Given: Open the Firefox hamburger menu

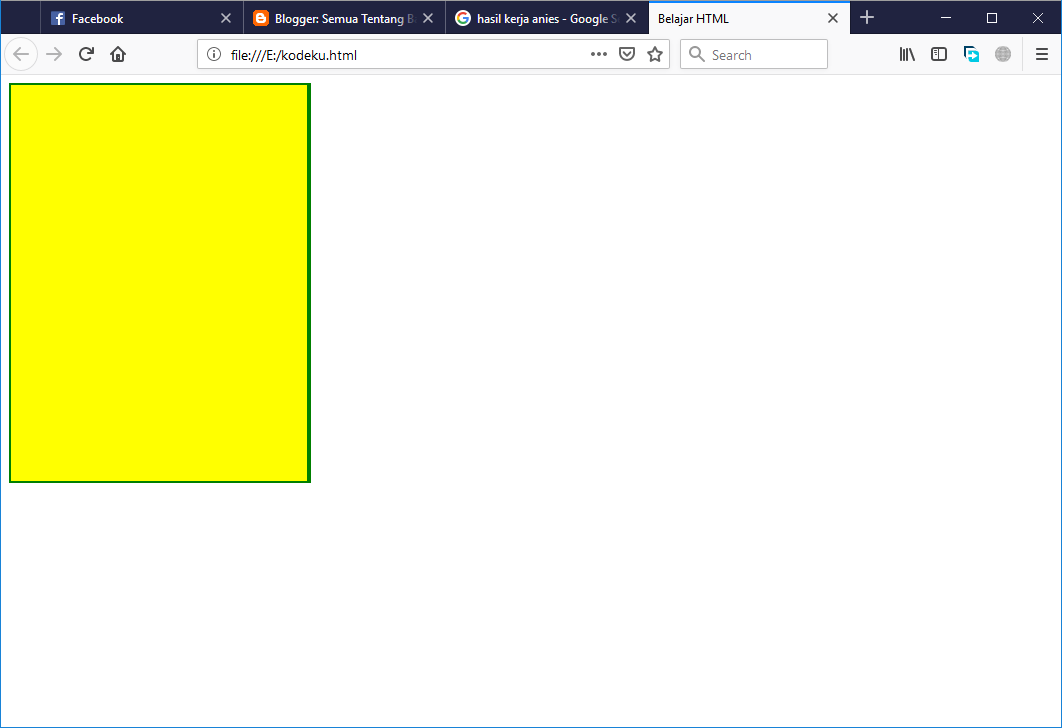Looking at the screenshot, I should pos(1041,54).
